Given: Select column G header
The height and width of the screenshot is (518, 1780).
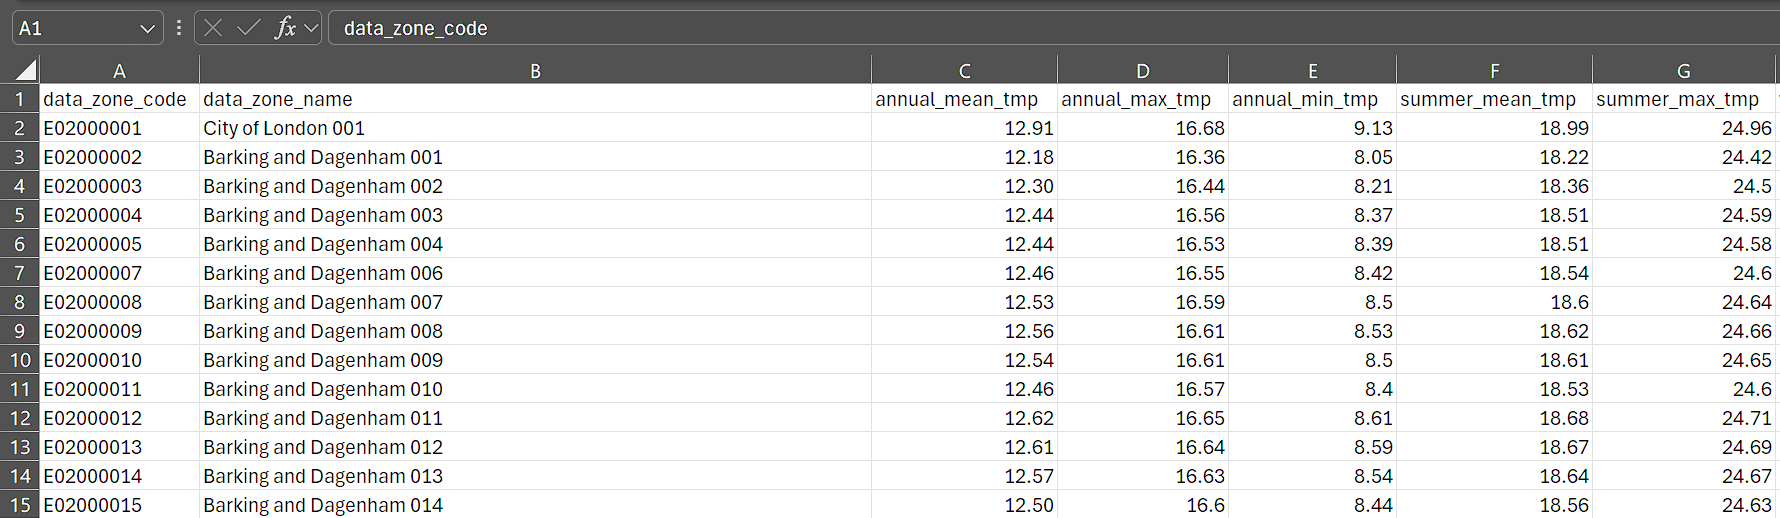Looking at the screenshot, I should [1683, 71].
